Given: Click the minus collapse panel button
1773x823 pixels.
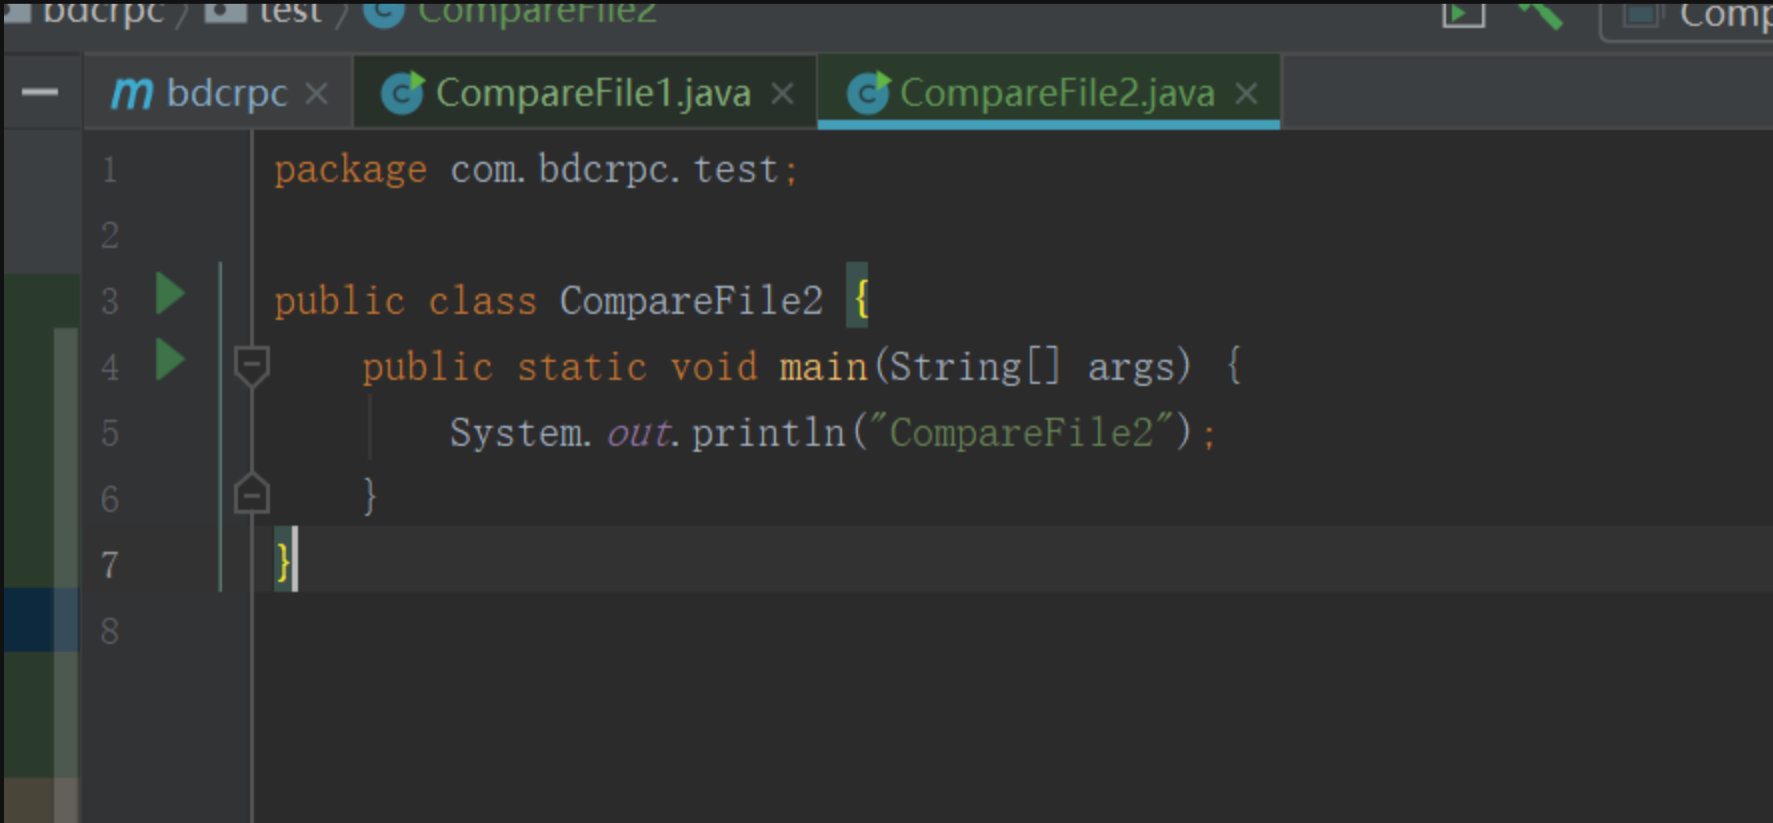Looking at the screenshot, I should click(x=40, y=93).
